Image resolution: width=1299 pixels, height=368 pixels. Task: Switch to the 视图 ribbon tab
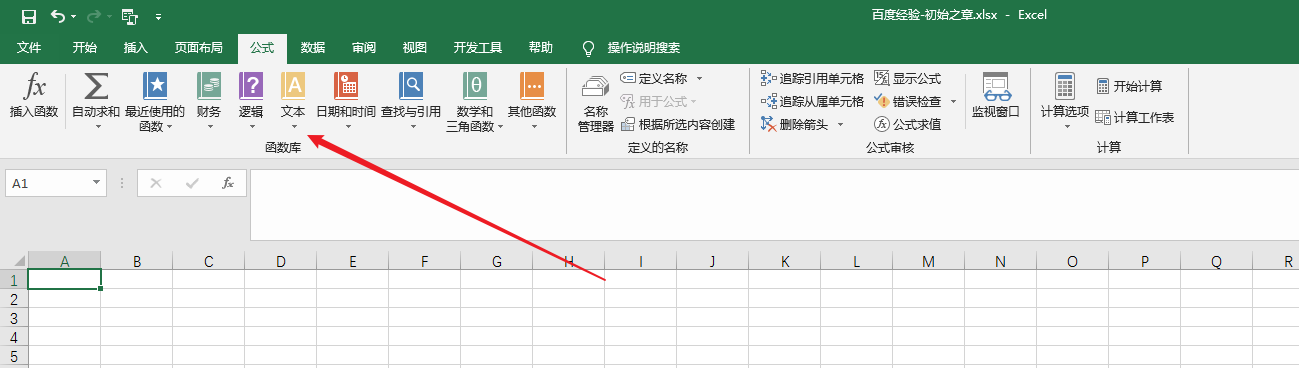(x=414, y=47)
